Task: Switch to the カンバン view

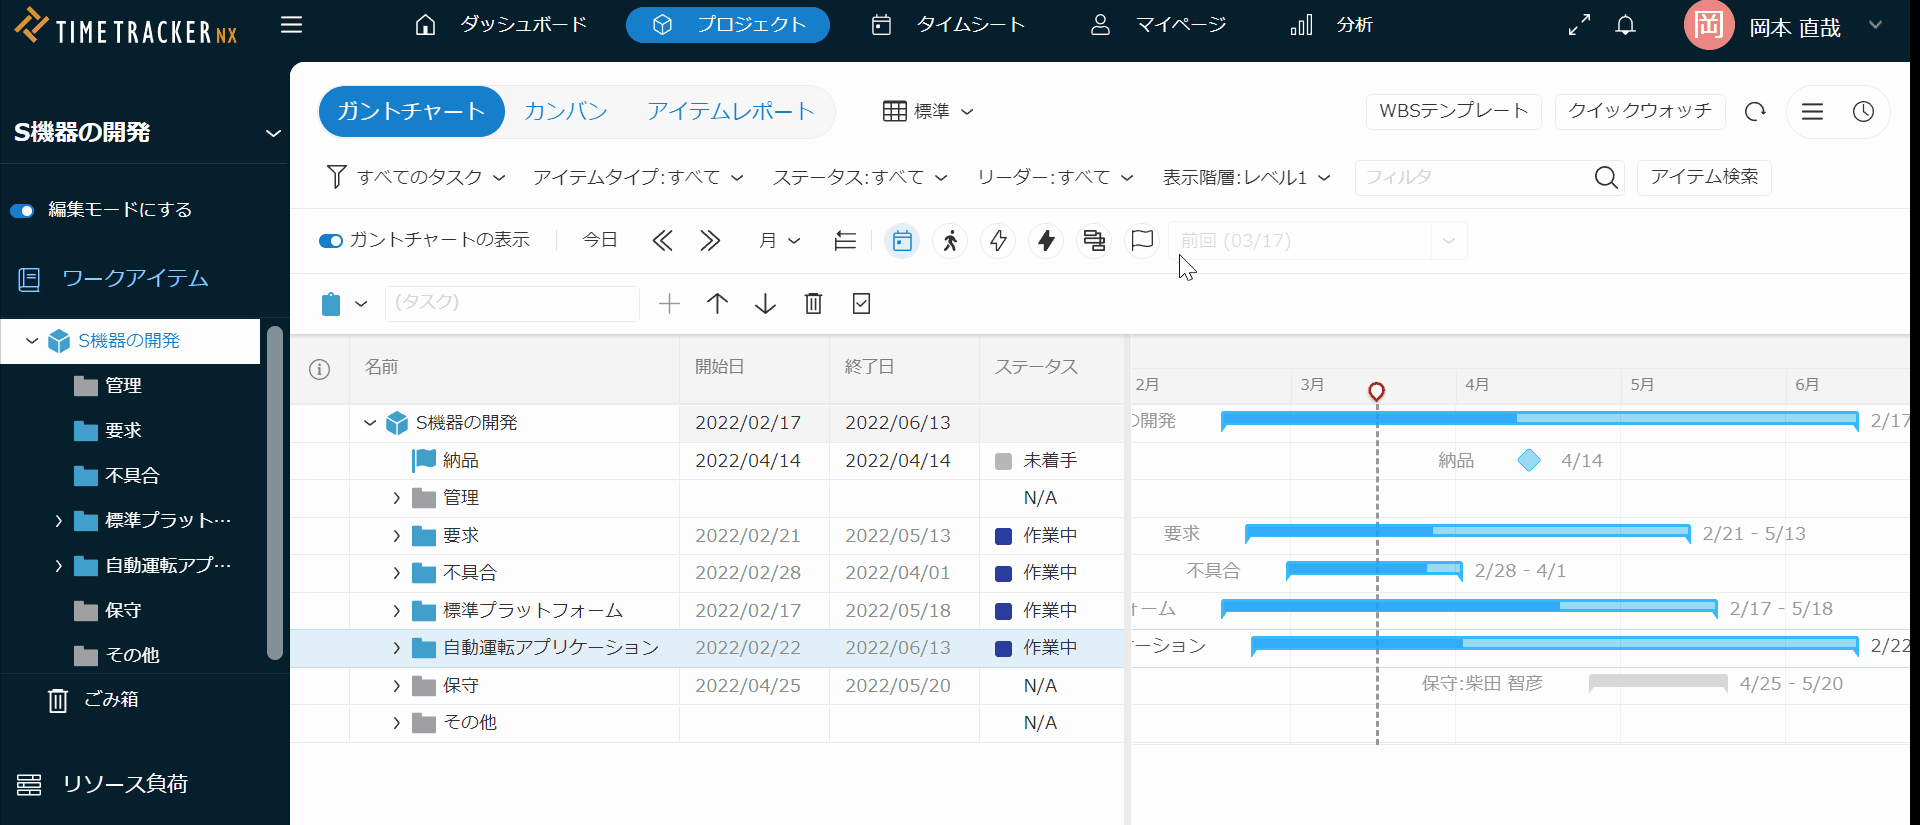Action: click(566, 111)
